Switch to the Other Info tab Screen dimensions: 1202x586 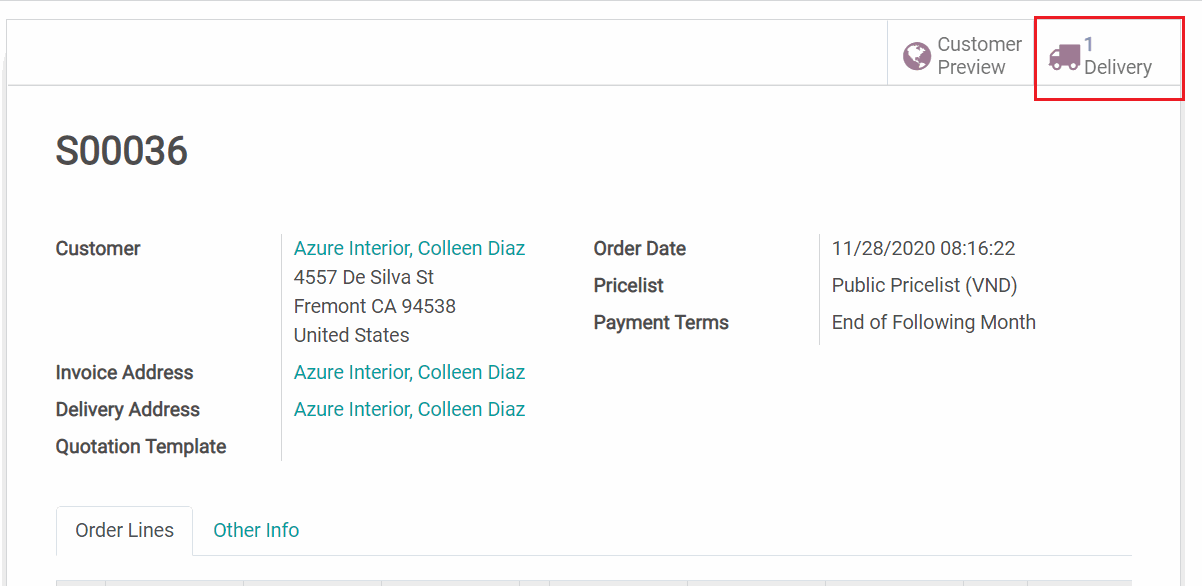click(x=256, y=530)
